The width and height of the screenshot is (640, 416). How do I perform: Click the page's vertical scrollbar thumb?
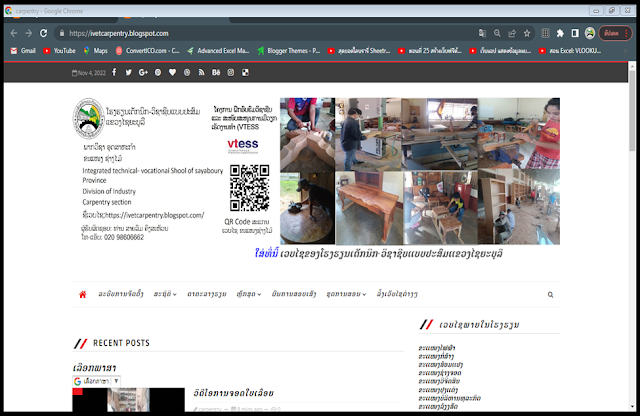tap(632, 110)
